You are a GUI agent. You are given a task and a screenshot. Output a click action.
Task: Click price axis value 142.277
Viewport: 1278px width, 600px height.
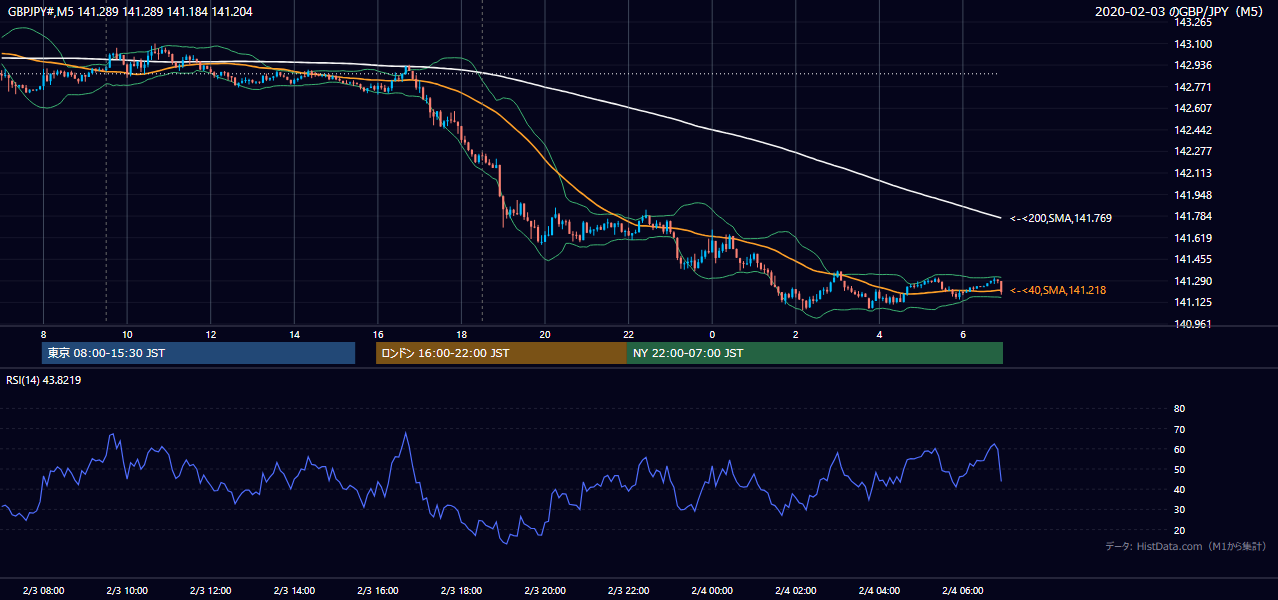click(x=1193, y=151)
